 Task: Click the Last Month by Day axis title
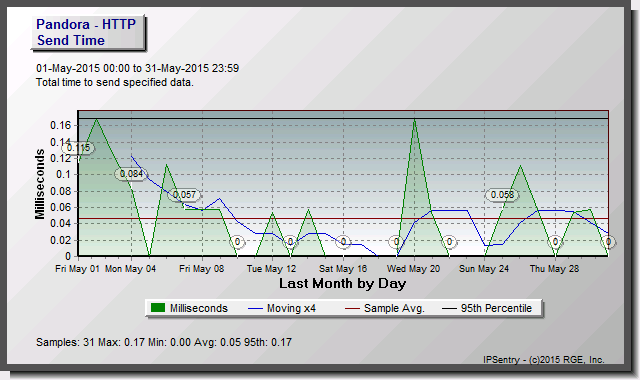coord(342,284)
